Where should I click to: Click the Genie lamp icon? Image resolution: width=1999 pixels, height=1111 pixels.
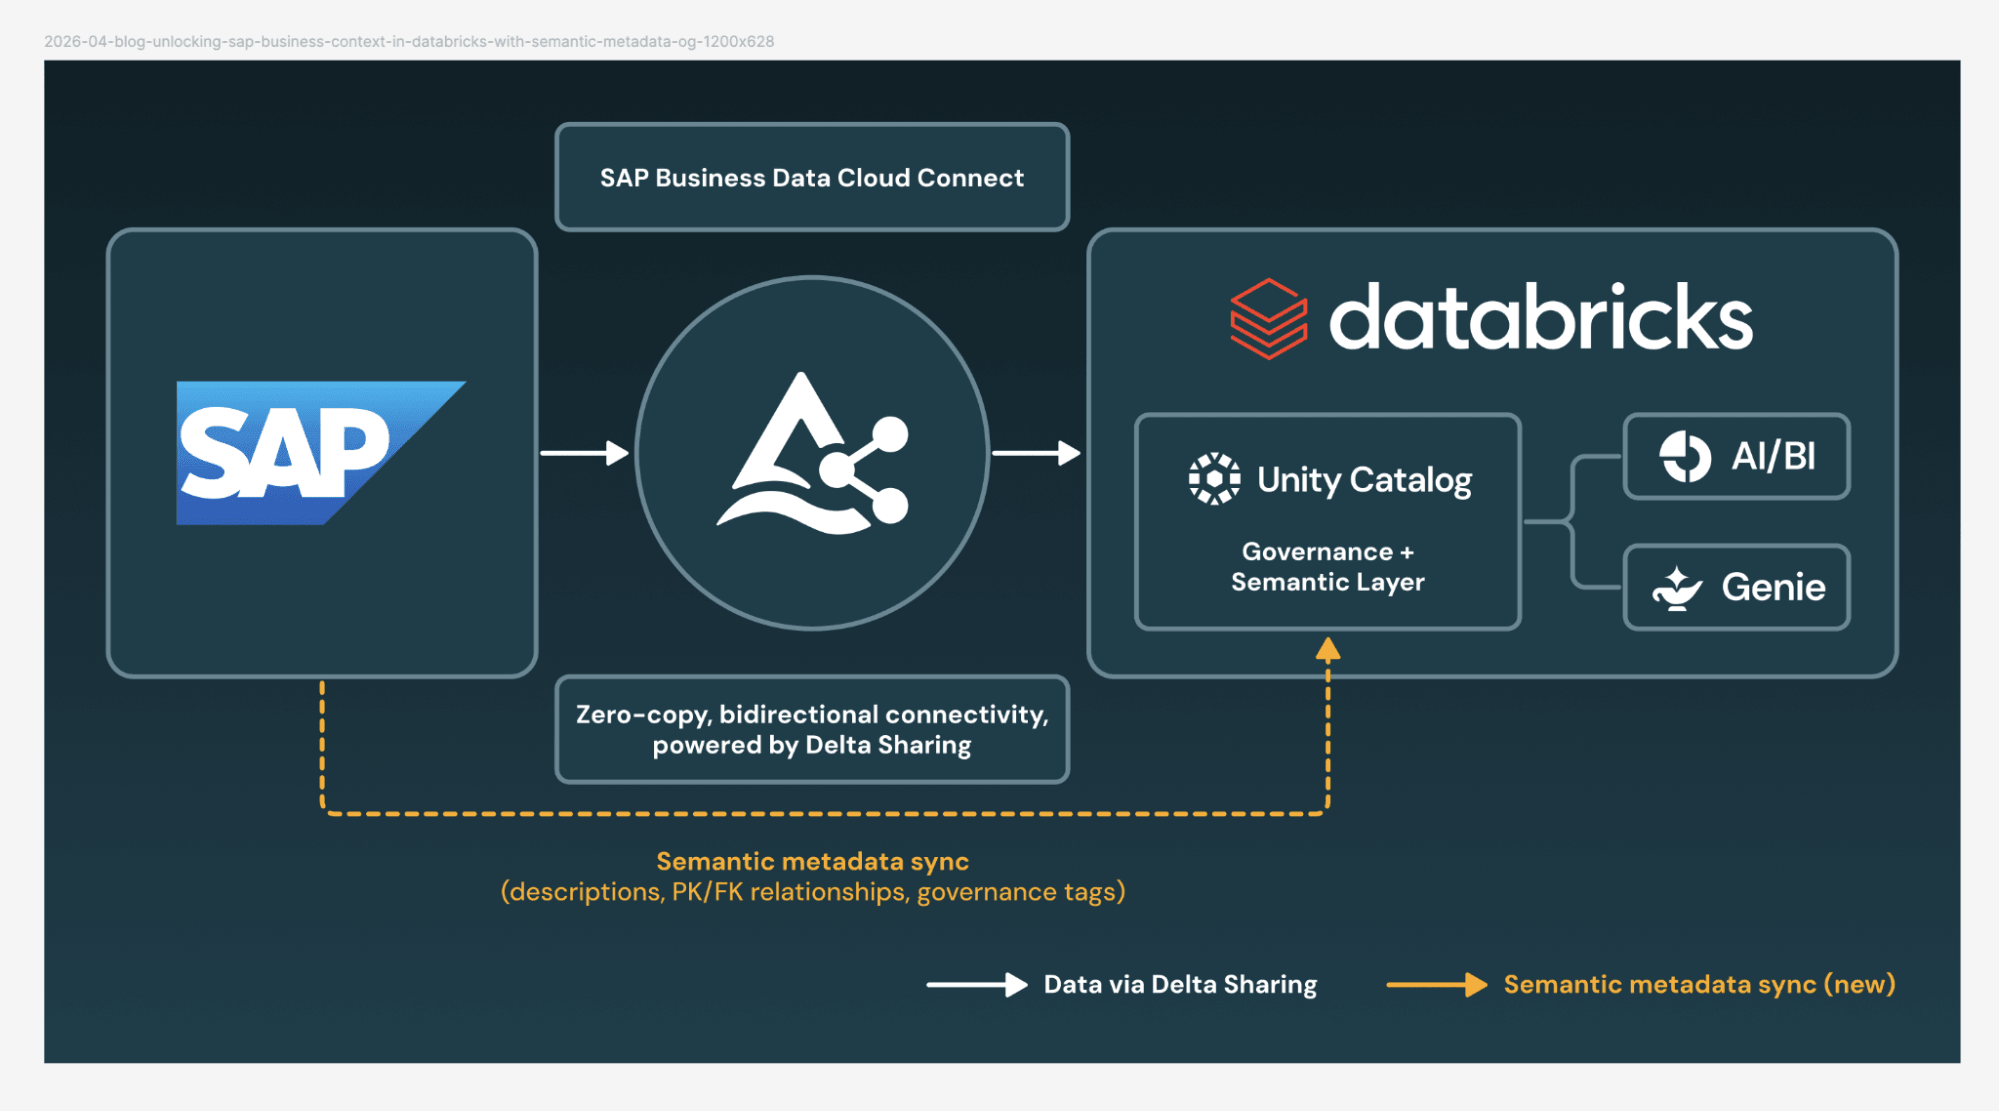1677,587
